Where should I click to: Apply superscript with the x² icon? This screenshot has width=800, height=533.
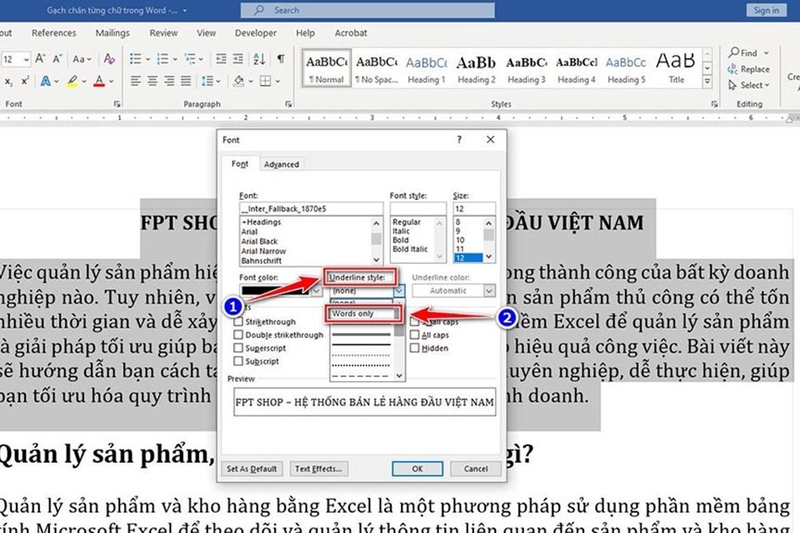(24, 81)
